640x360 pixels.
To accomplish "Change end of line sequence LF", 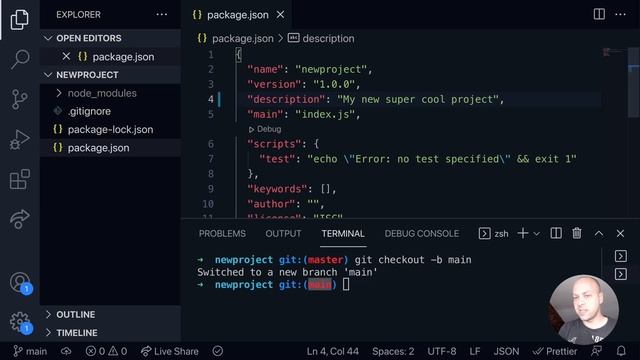I will point(475,351).
